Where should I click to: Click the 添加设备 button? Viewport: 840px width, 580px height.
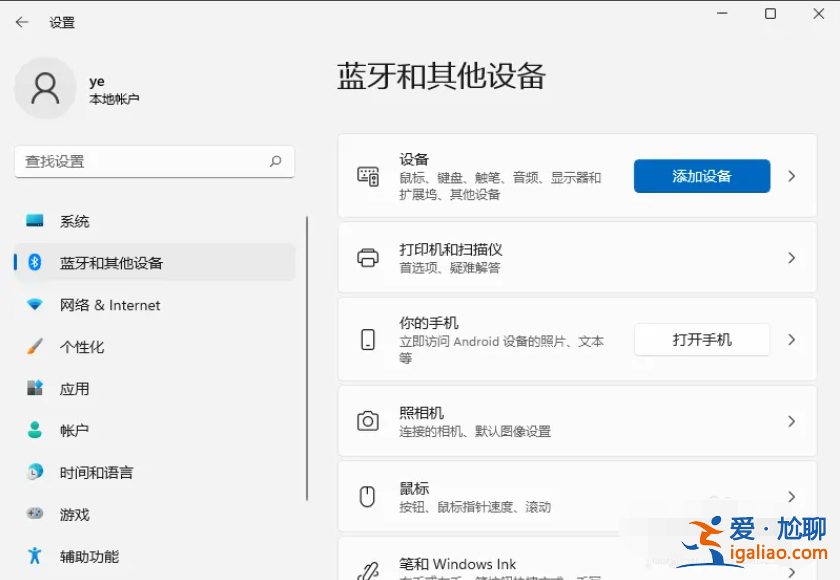[x=701, y=176]
